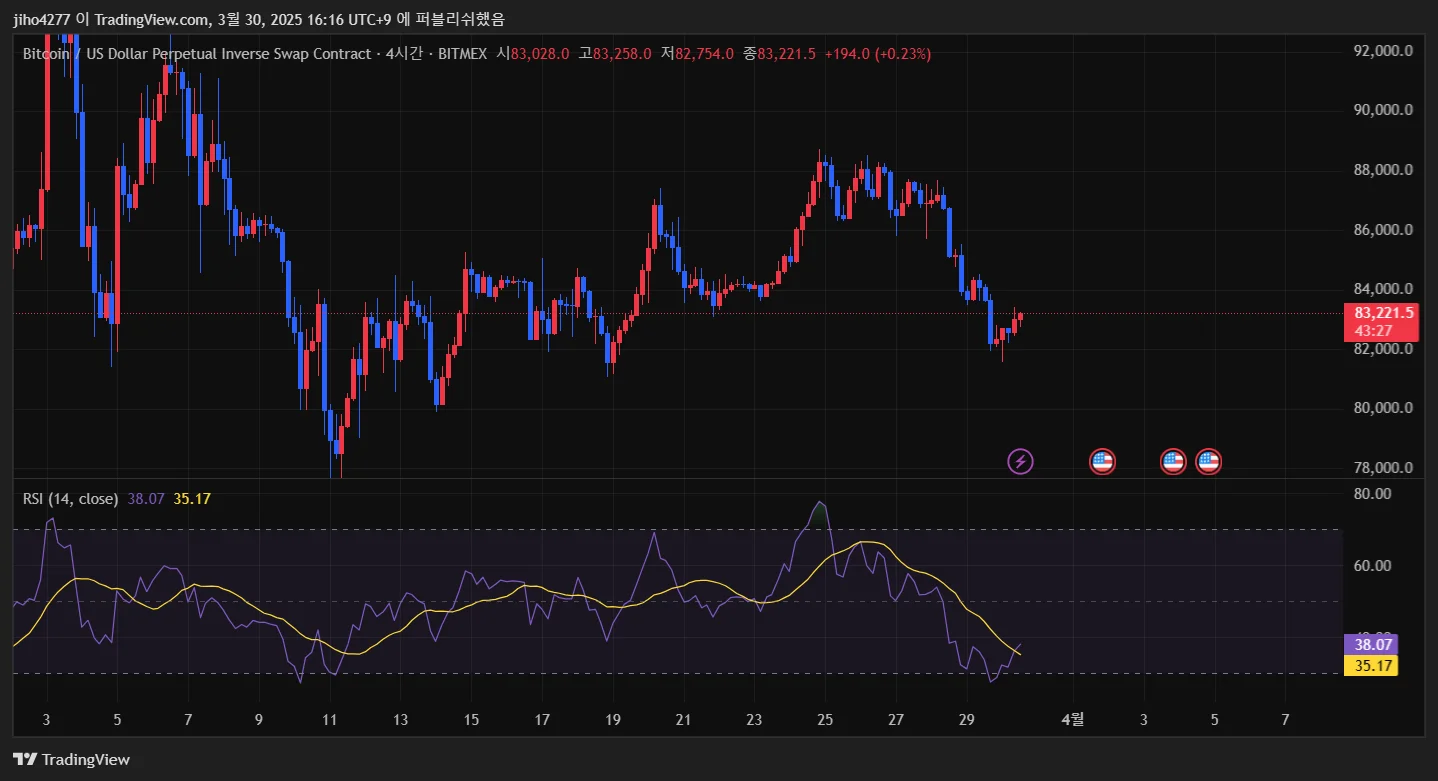Click the 25 date label on time axis
Image resolution: width=1438 pixels, height=781 pixels.
(825, 719)
